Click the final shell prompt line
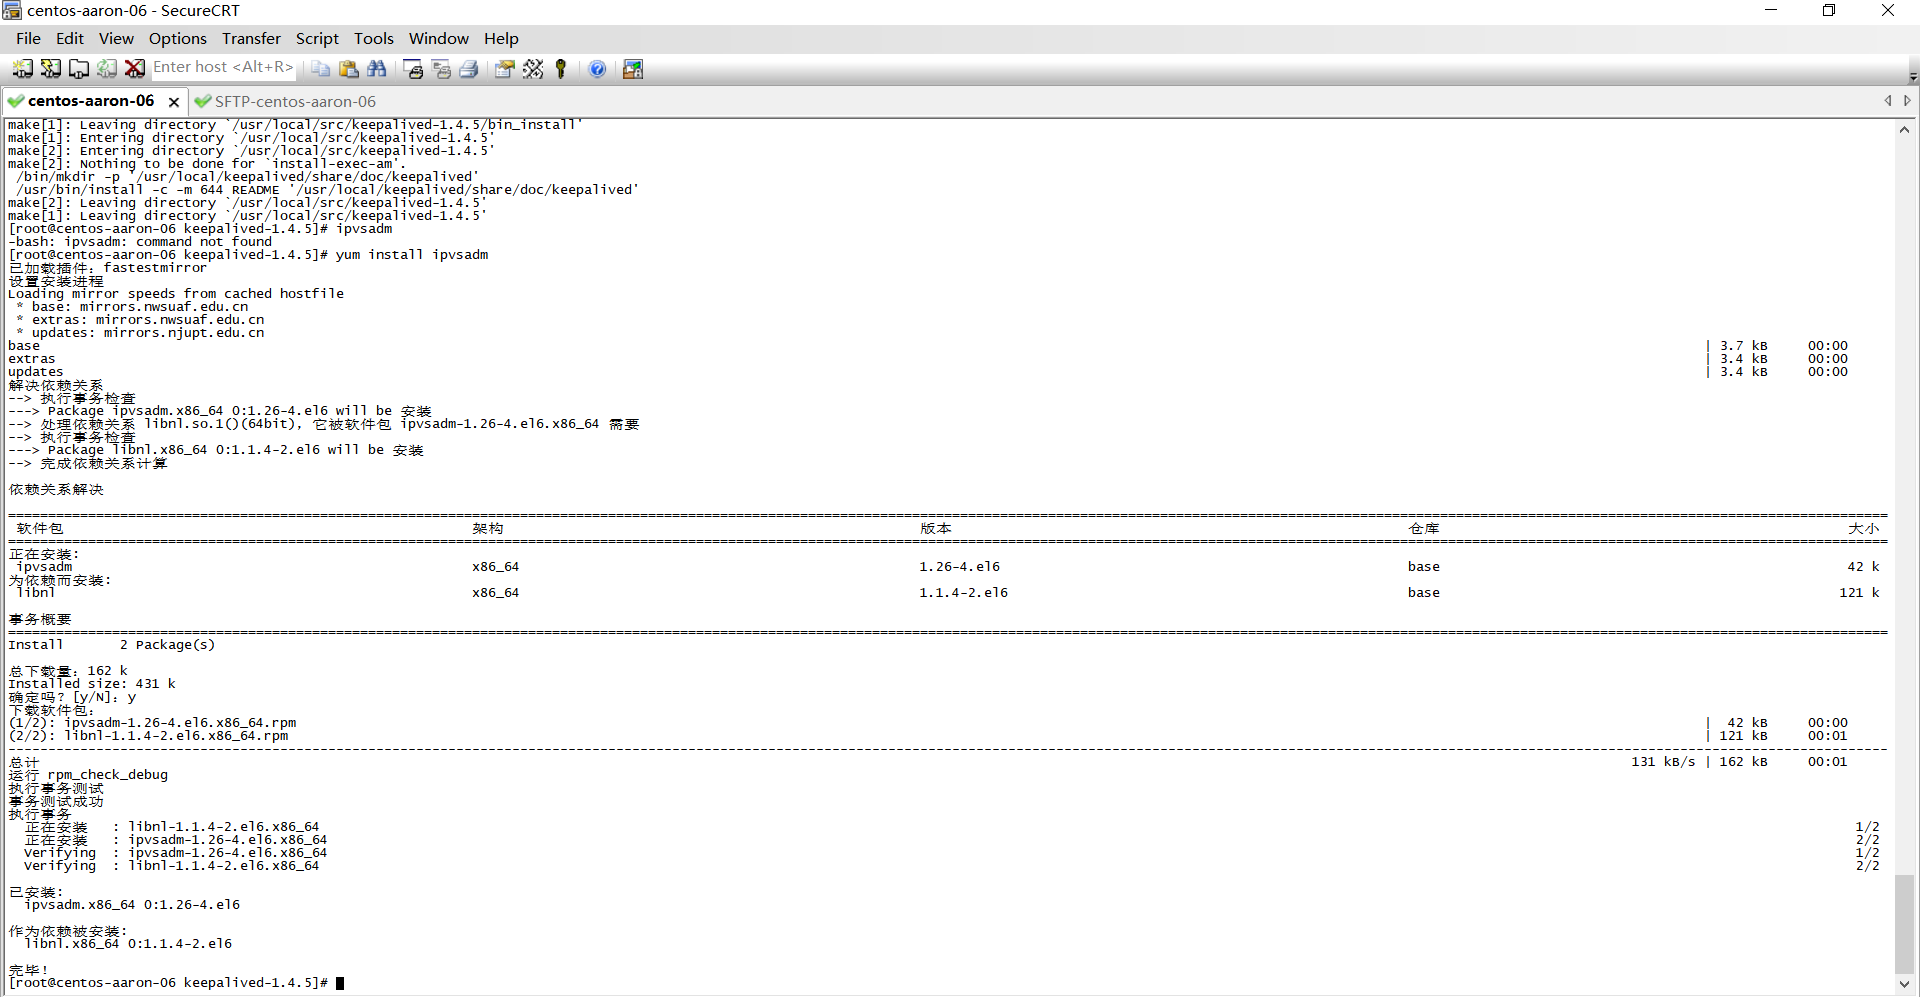Viewport: 1920px width, 997px height. (x=176, y=983)
